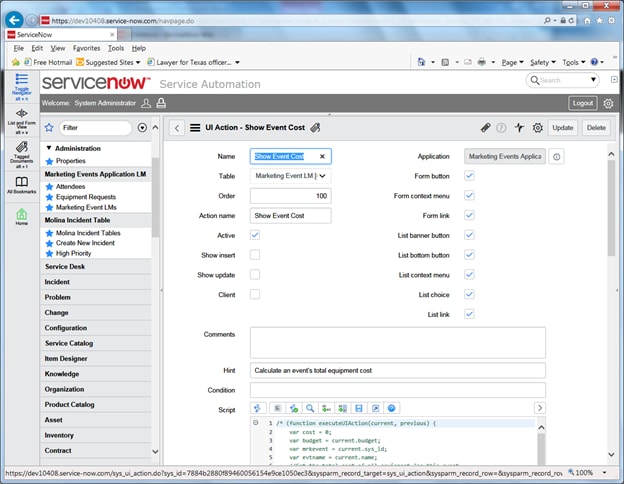Open Equipment Requests in the navigator
This screenshot has width=624, height=484.
[86, 197]
